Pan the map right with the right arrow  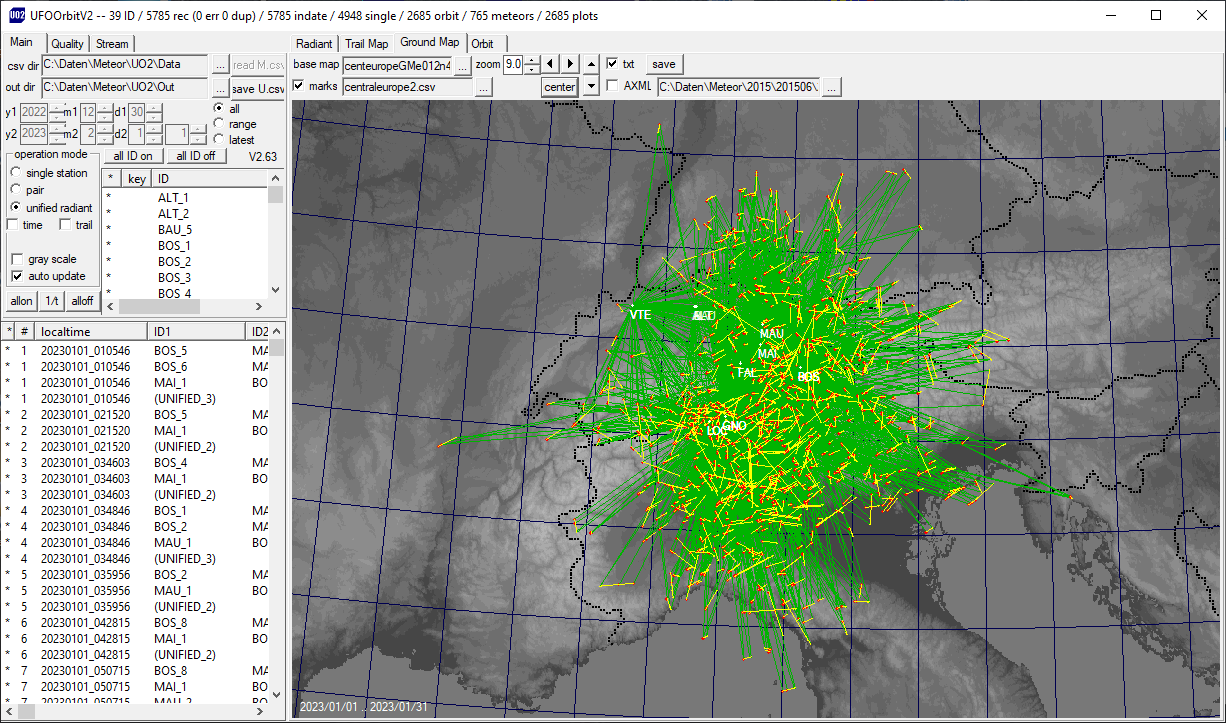point(570,64)
